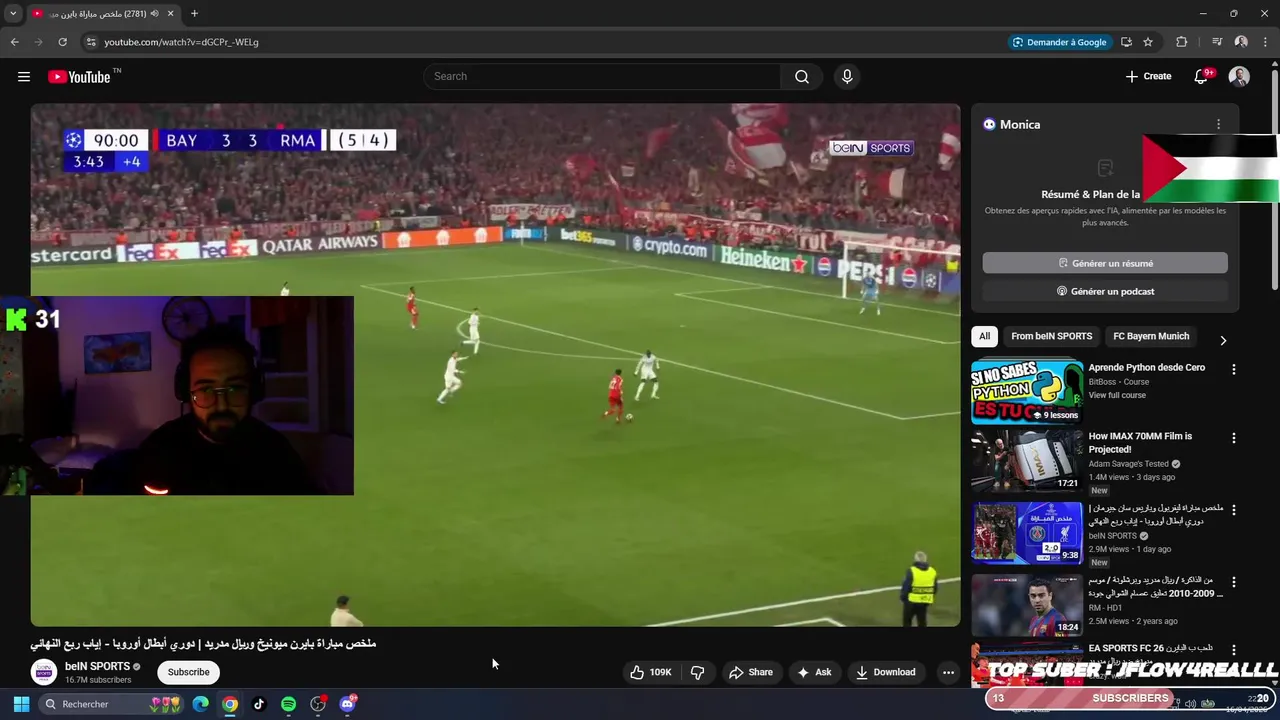Open Chrome media controls icon
This screenshot has height=720, width=1280.
(x=1217, y=42)
